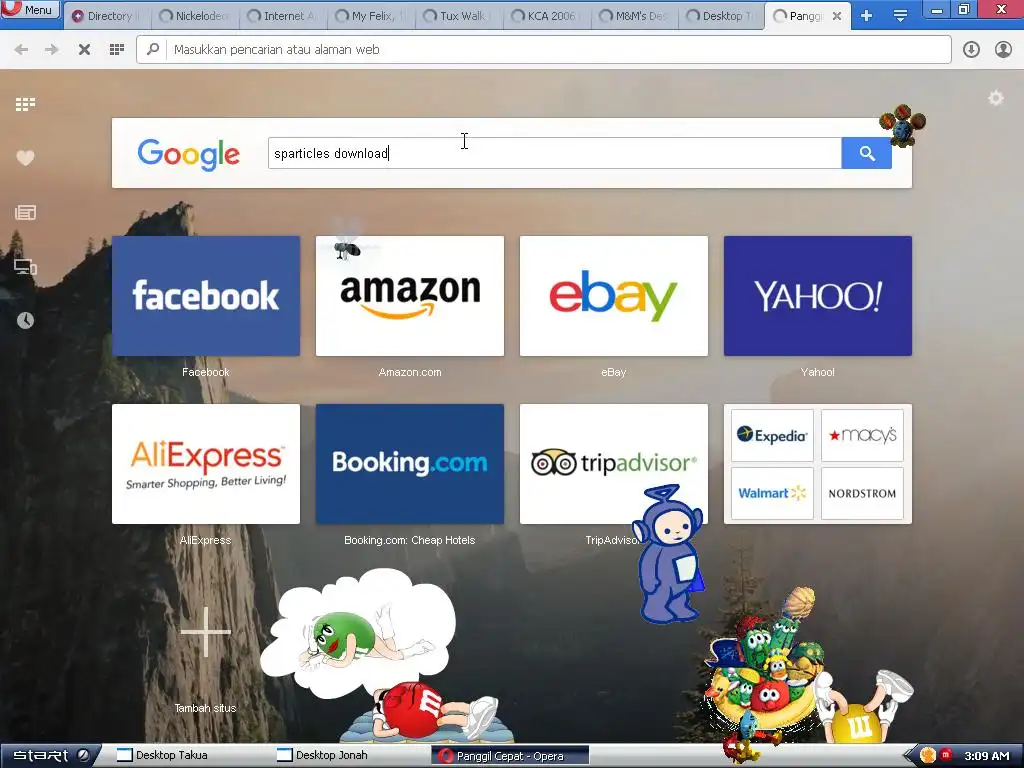Click the purple Teletubby desktop character

(668, 554)
